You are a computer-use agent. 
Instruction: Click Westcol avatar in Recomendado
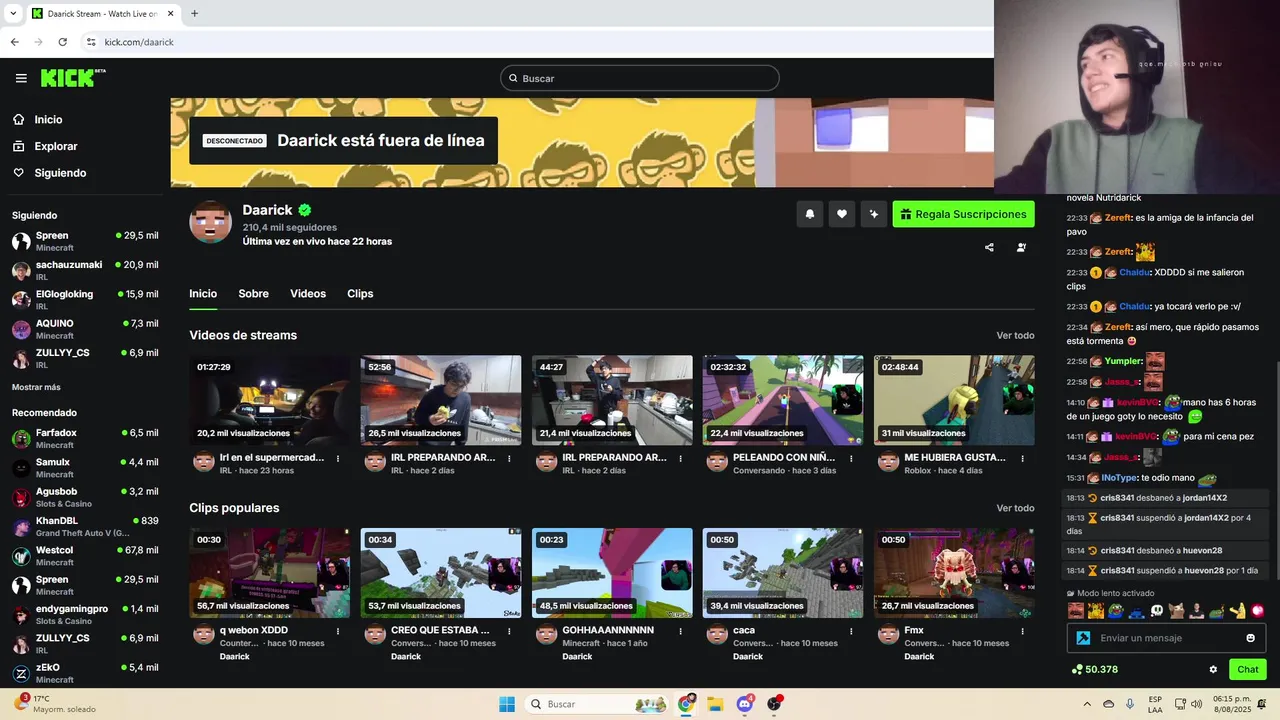(21, 556)
